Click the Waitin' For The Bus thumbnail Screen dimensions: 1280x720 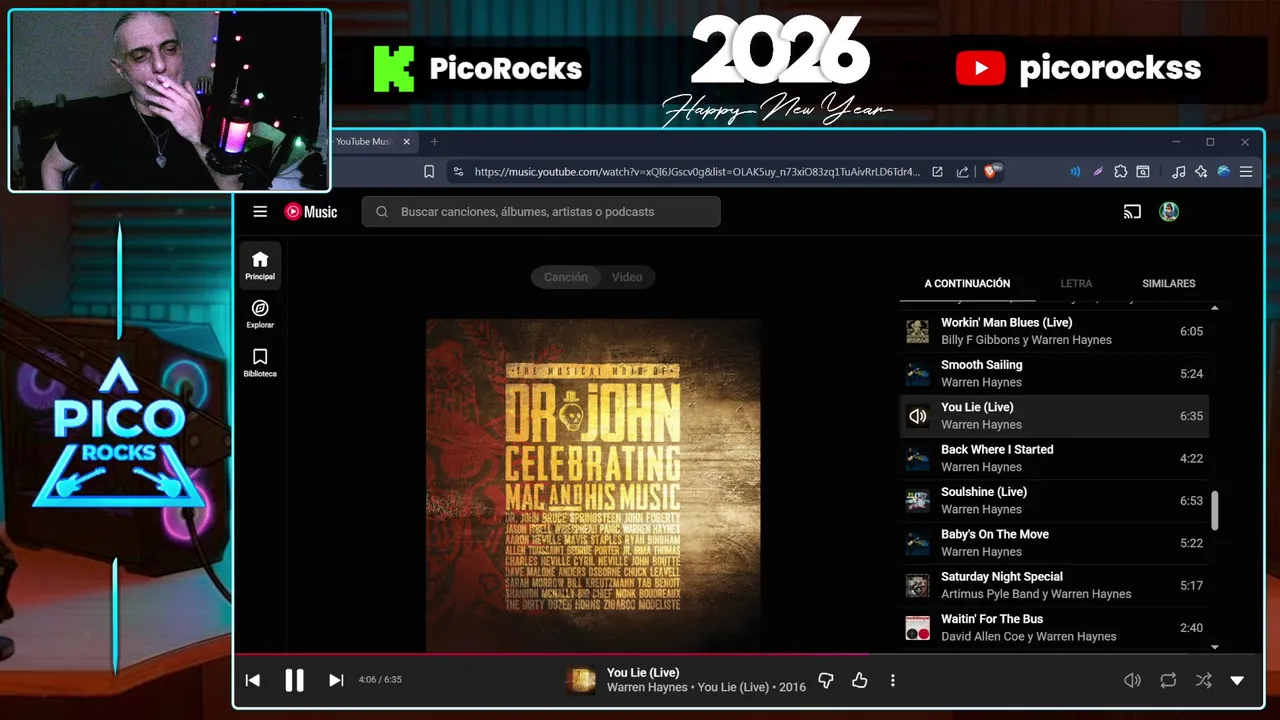[917, 628]
